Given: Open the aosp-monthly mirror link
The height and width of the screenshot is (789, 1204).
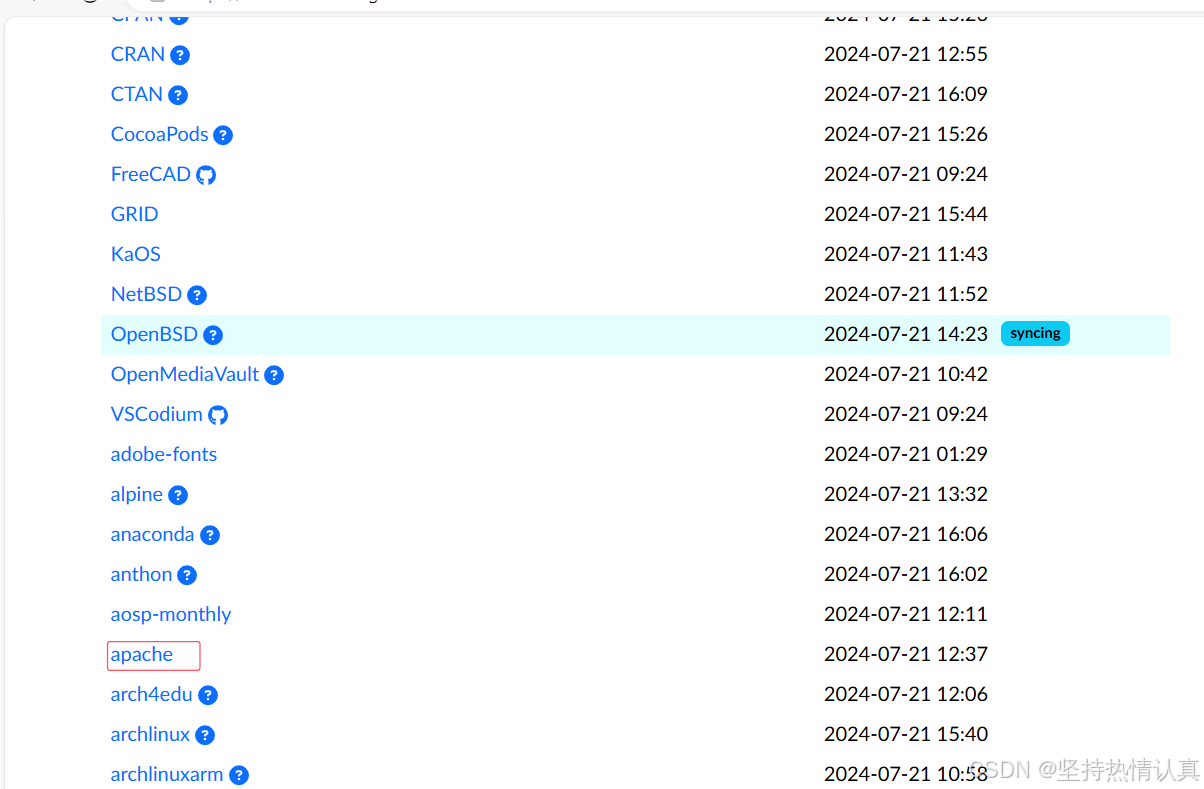Looking at the screenshot, I should coord(171,614).
